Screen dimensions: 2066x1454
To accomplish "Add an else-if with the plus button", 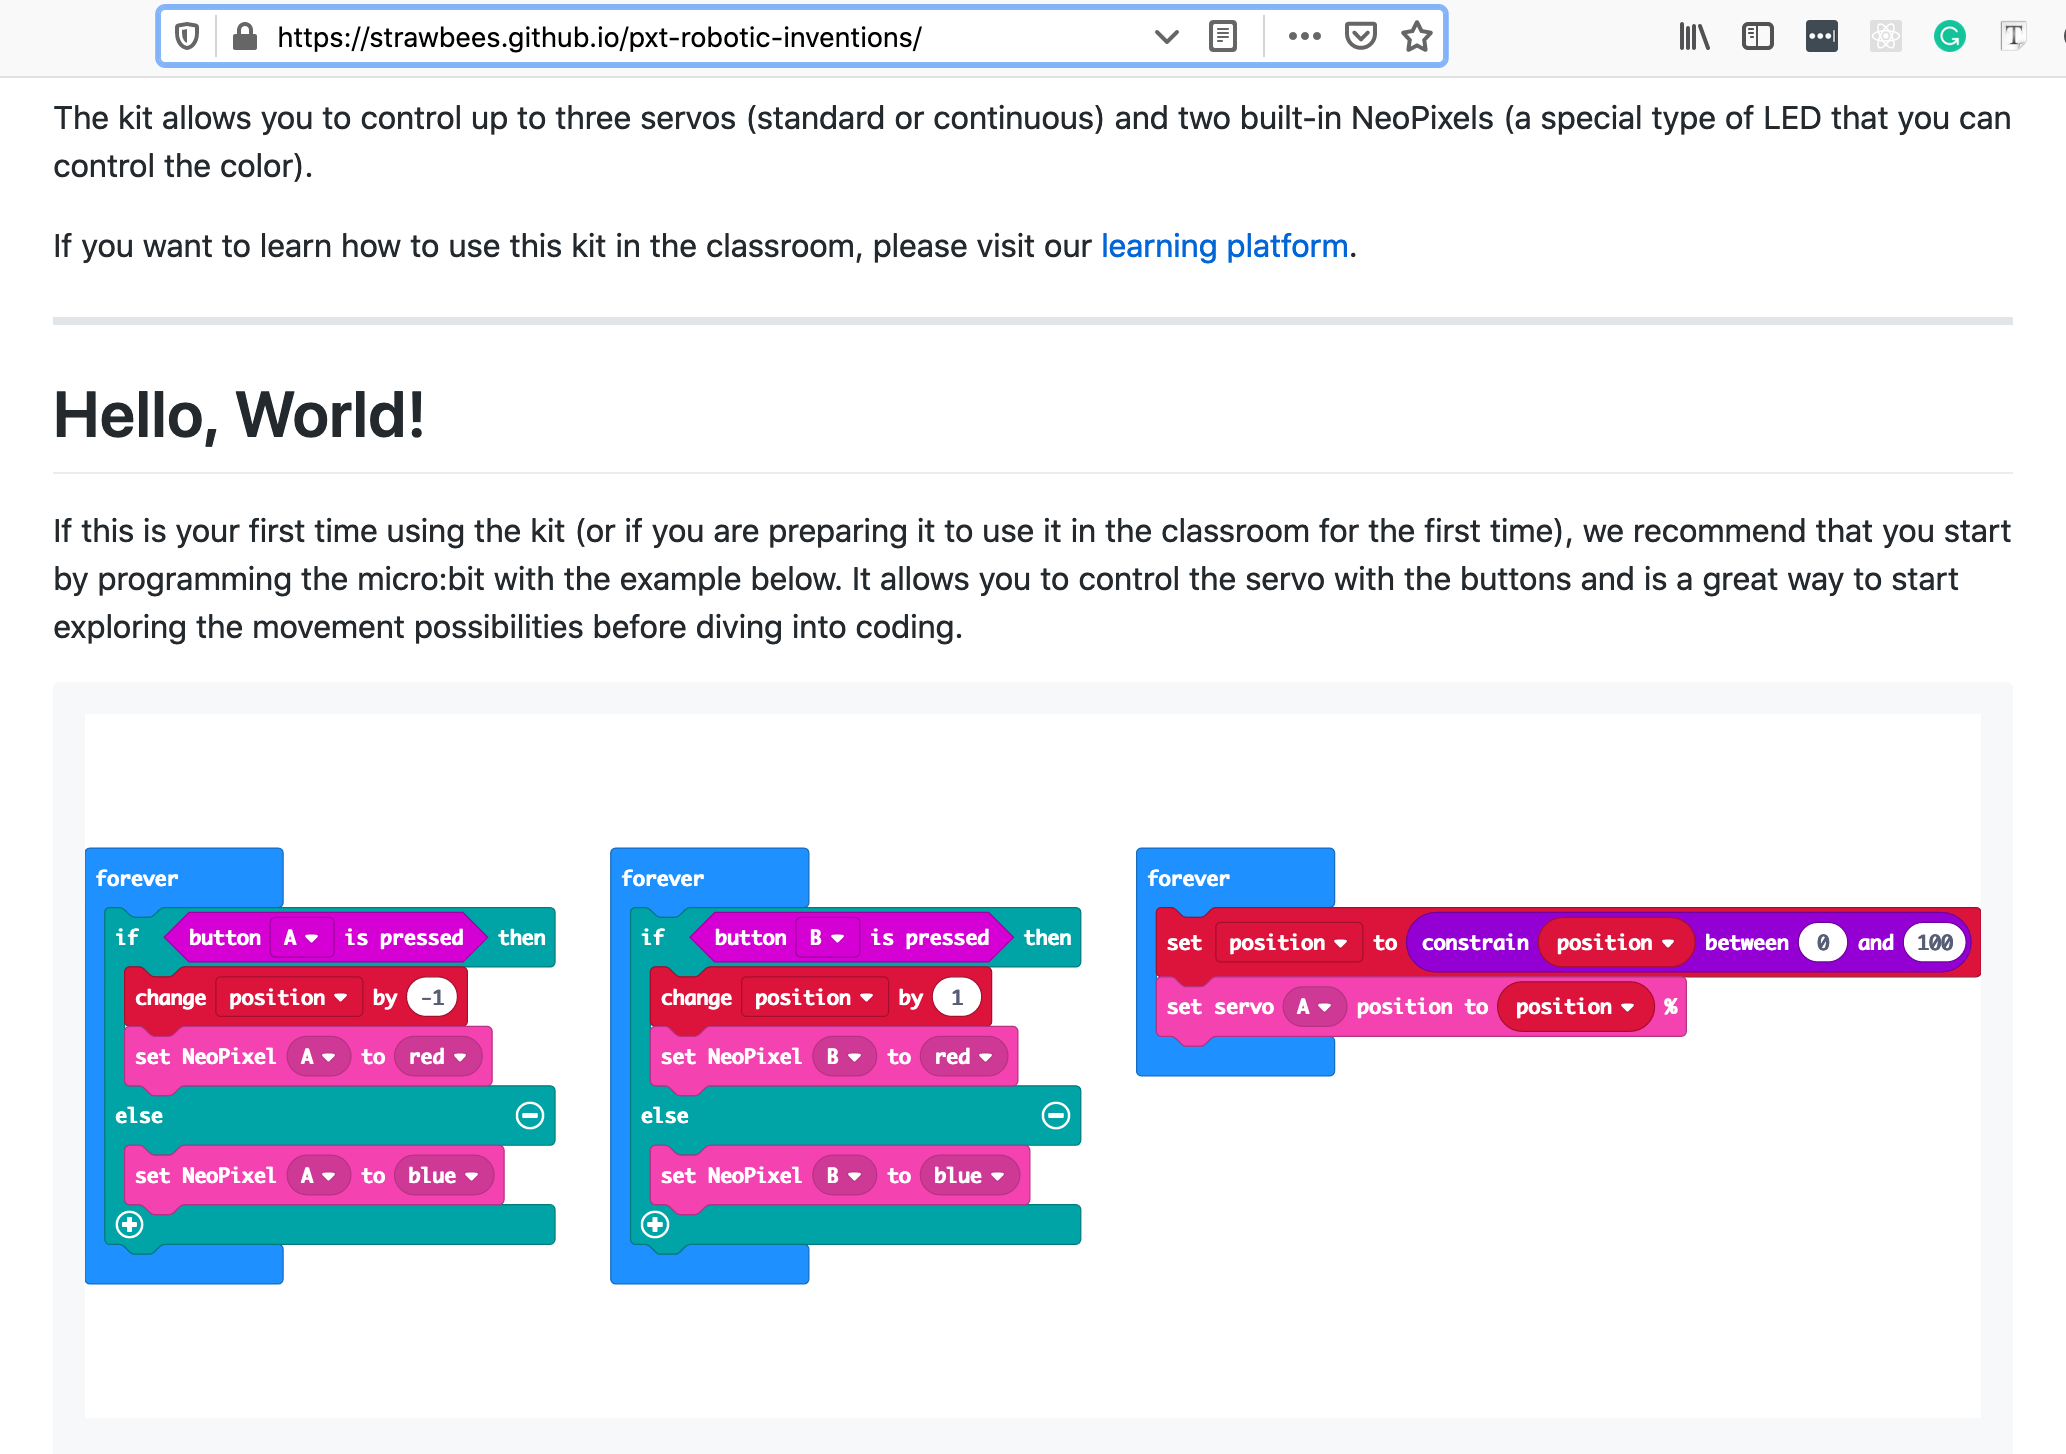I will coord(129,1223).
